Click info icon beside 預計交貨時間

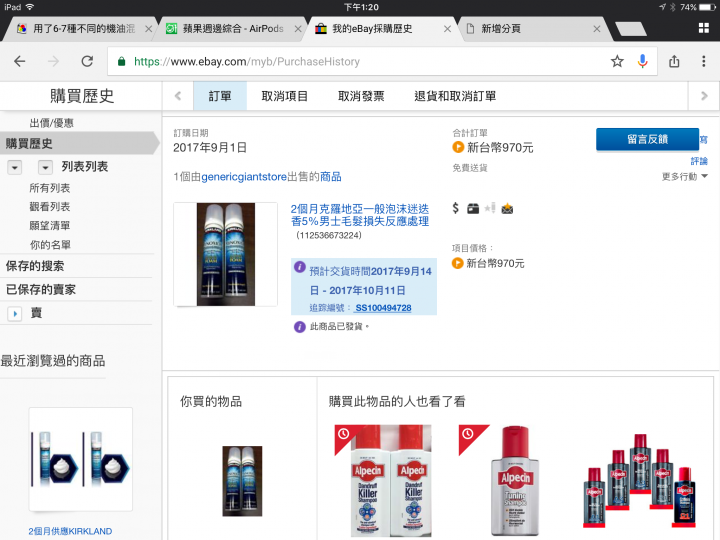click(x=299, y=267)
